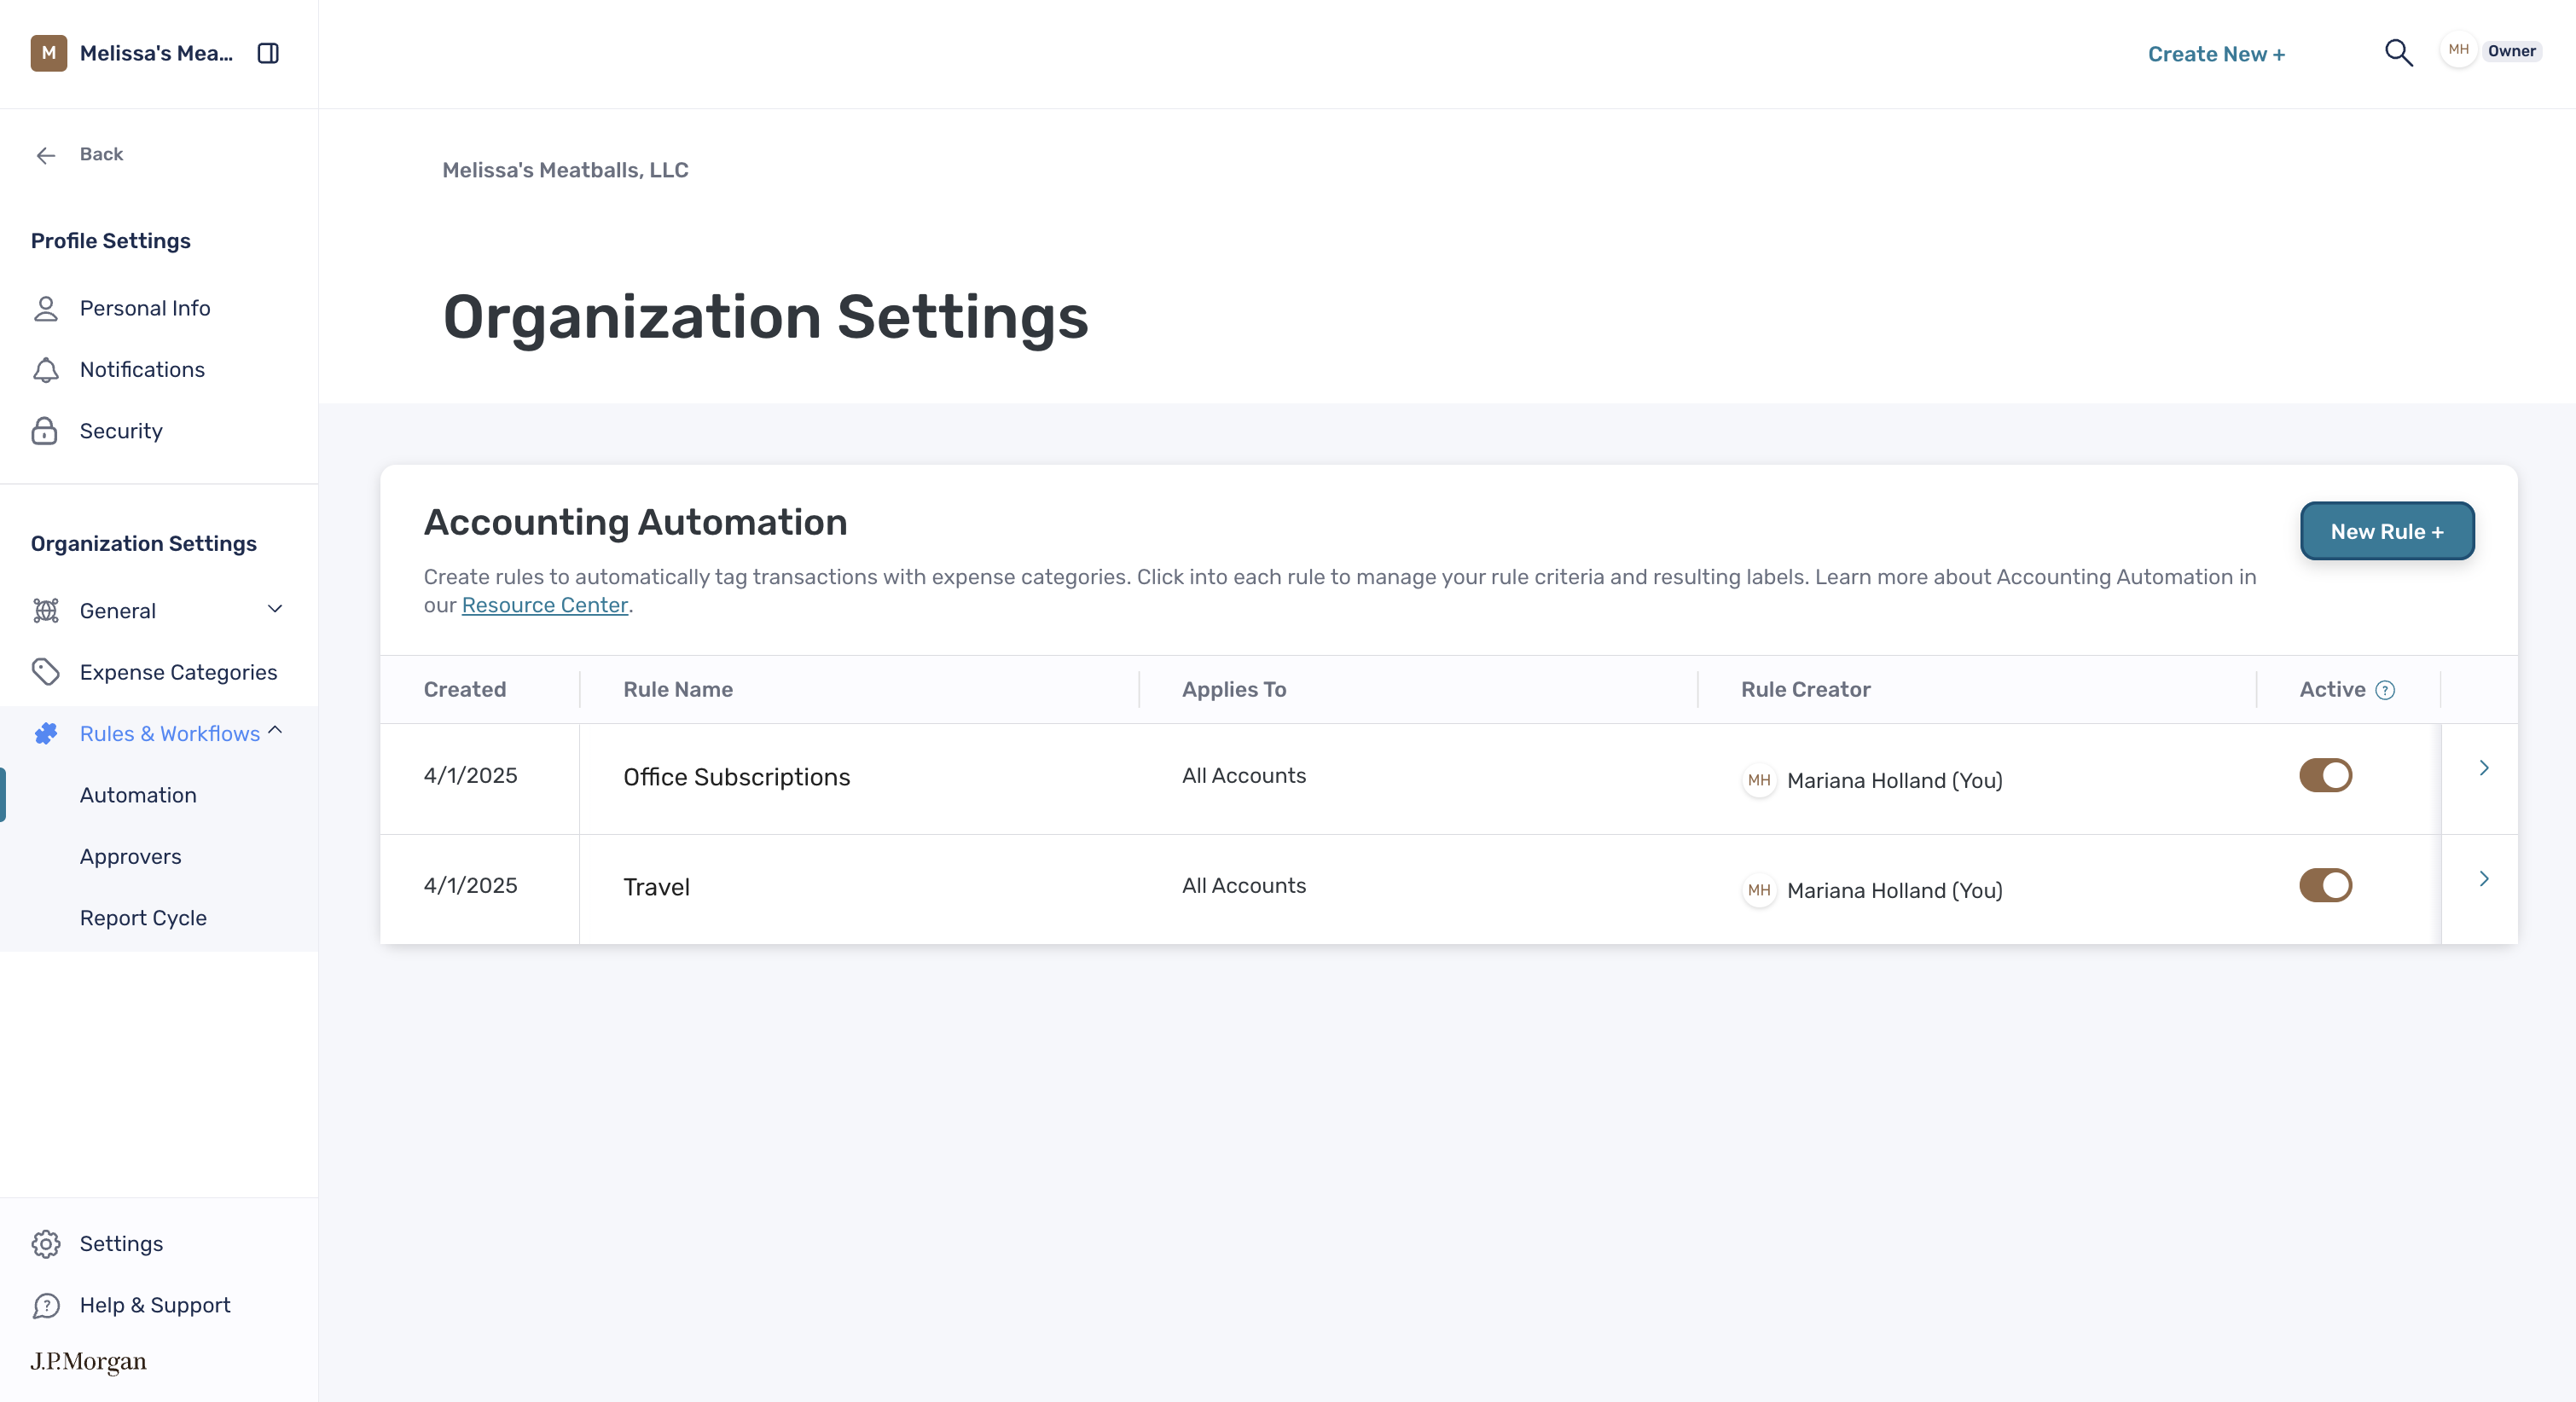Expand the General section chevron

275,609
